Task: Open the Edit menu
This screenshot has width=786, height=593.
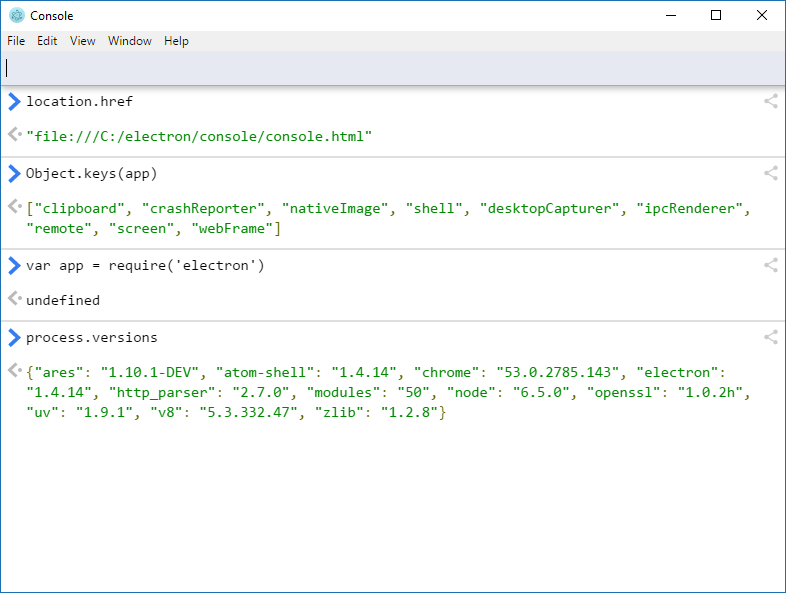Action: point(47,41)
